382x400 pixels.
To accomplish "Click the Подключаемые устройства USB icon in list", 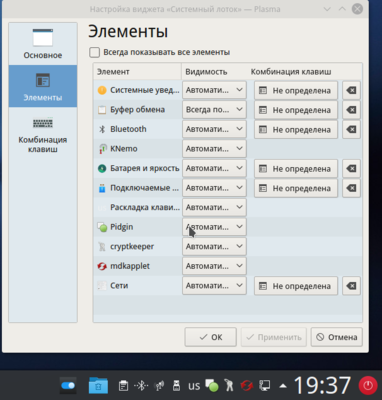I will [102, 188].
